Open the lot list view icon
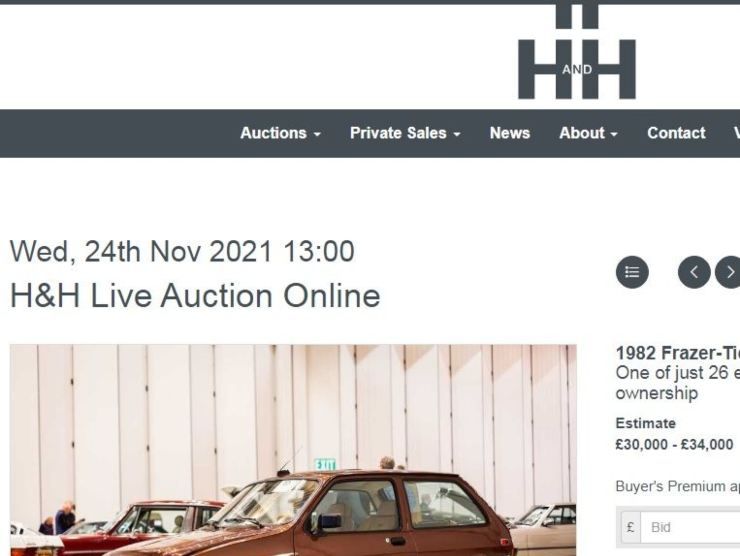 point(632,272)
